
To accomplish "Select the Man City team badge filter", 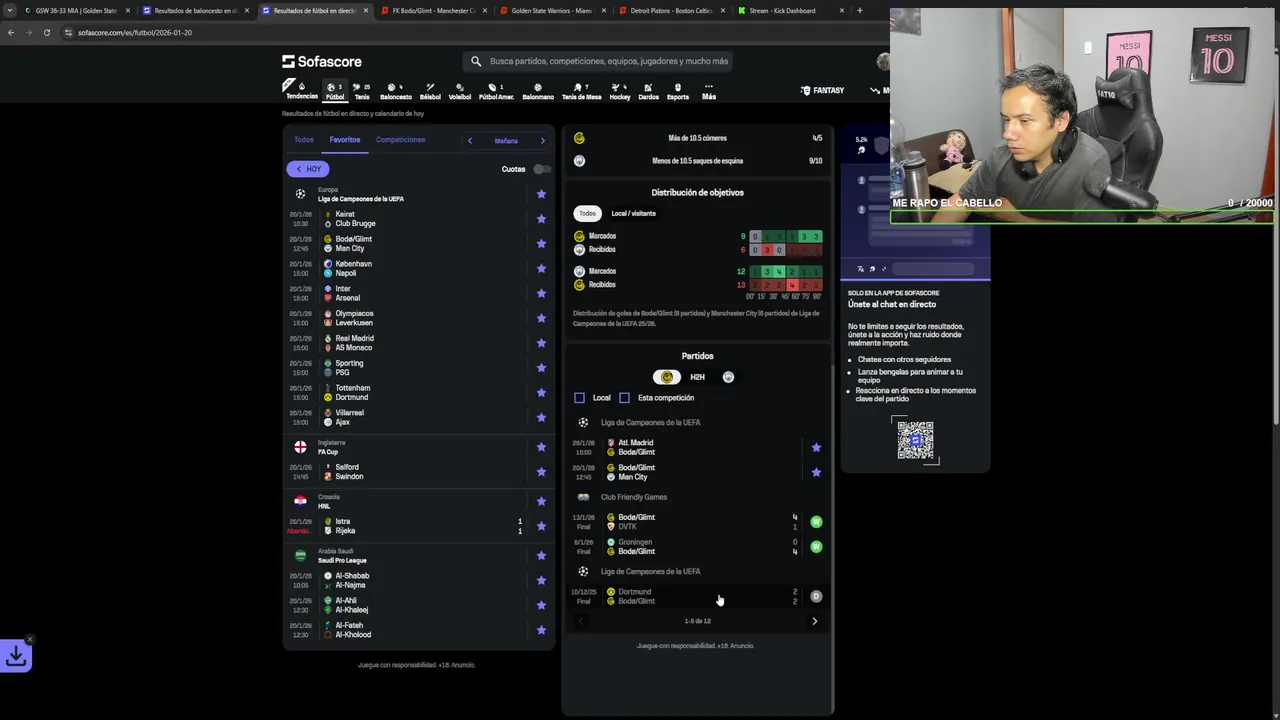I will 728,377.
